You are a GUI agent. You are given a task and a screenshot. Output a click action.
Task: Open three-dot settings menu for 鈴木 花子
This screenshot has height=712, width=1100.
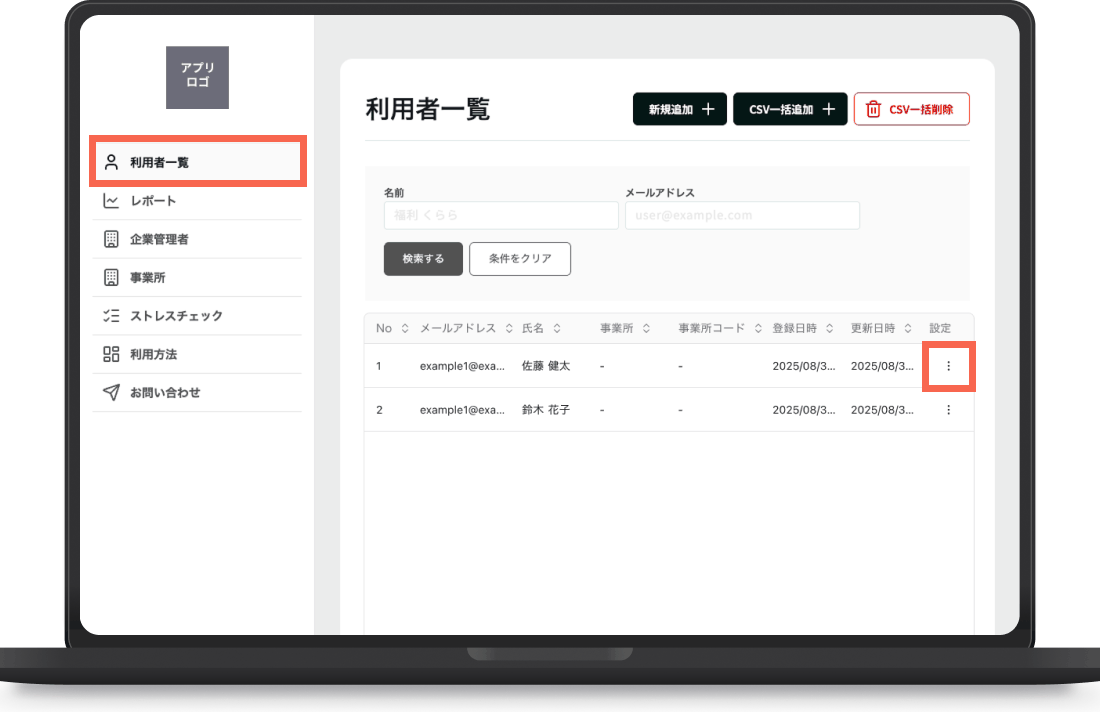[x=948, y=410]
